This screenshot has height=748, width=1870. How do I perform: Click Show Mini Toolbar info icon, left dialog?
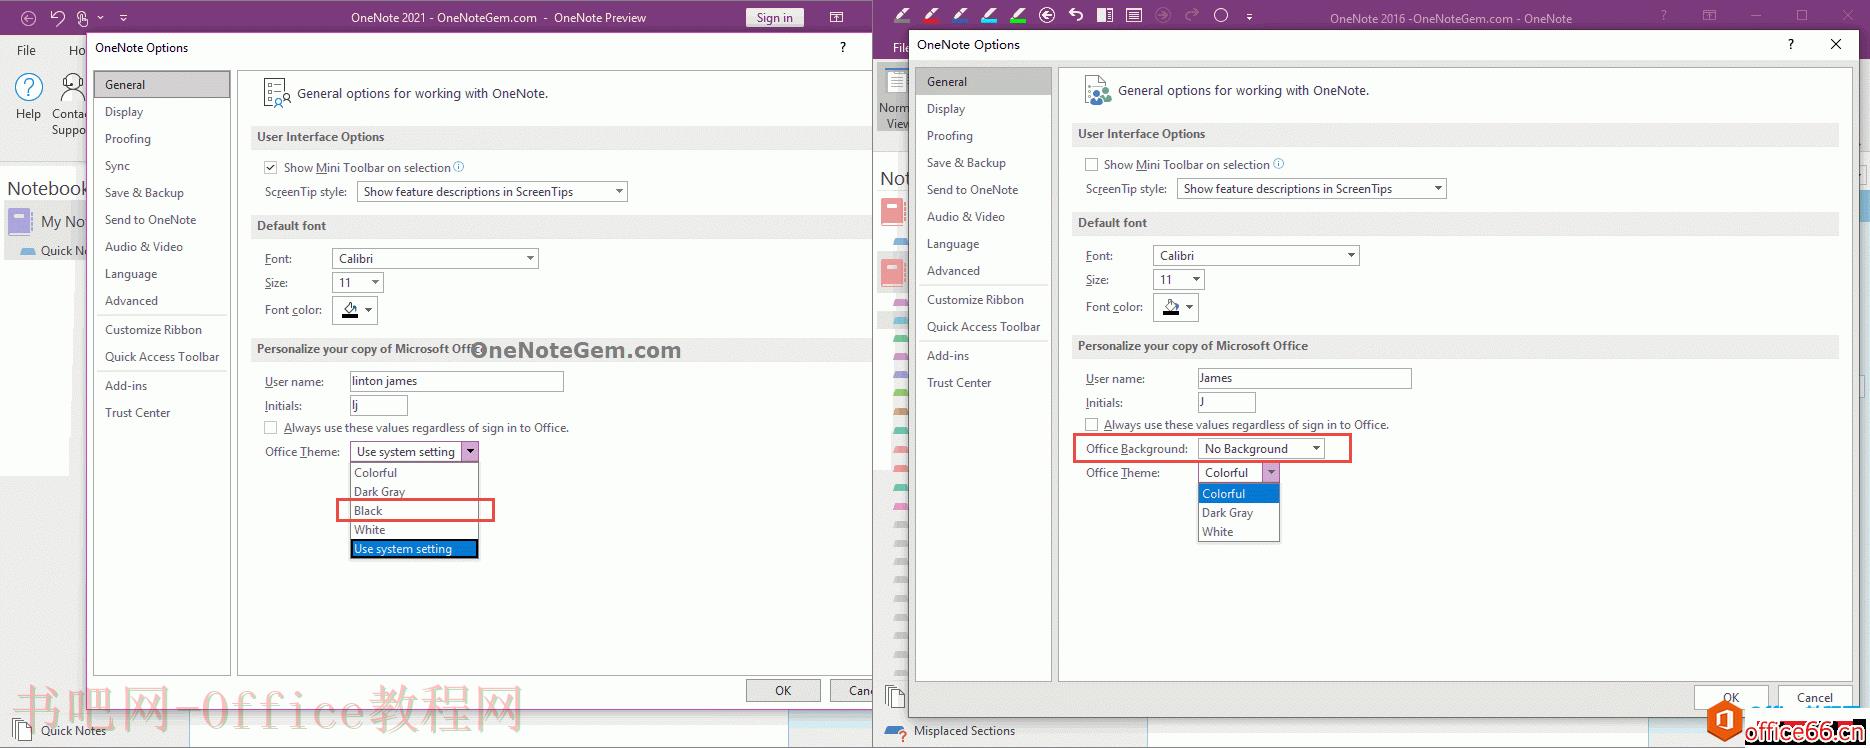(459, 167)
